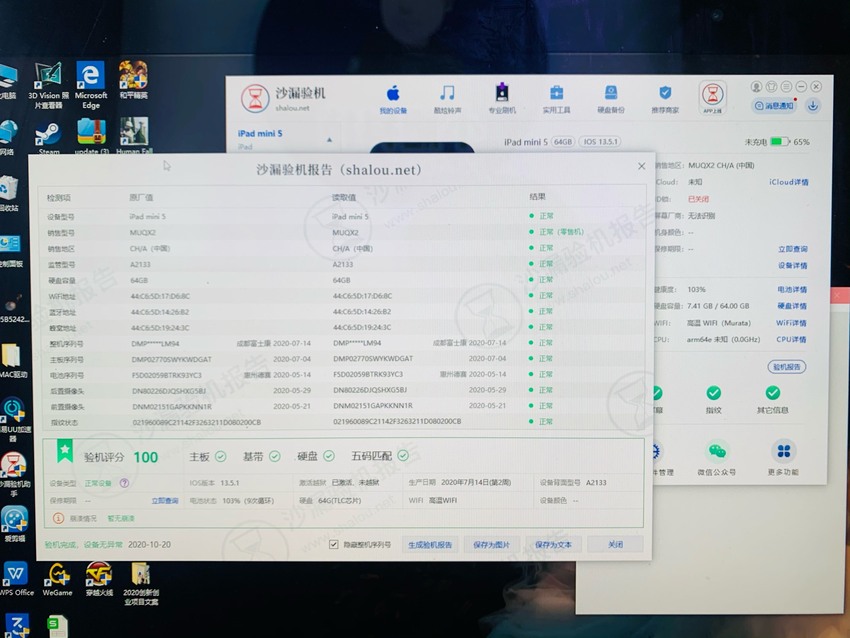Click the iOS 13.5.1 version badge
The width and height of the screenshot is (850, 638).
(600, 141)
